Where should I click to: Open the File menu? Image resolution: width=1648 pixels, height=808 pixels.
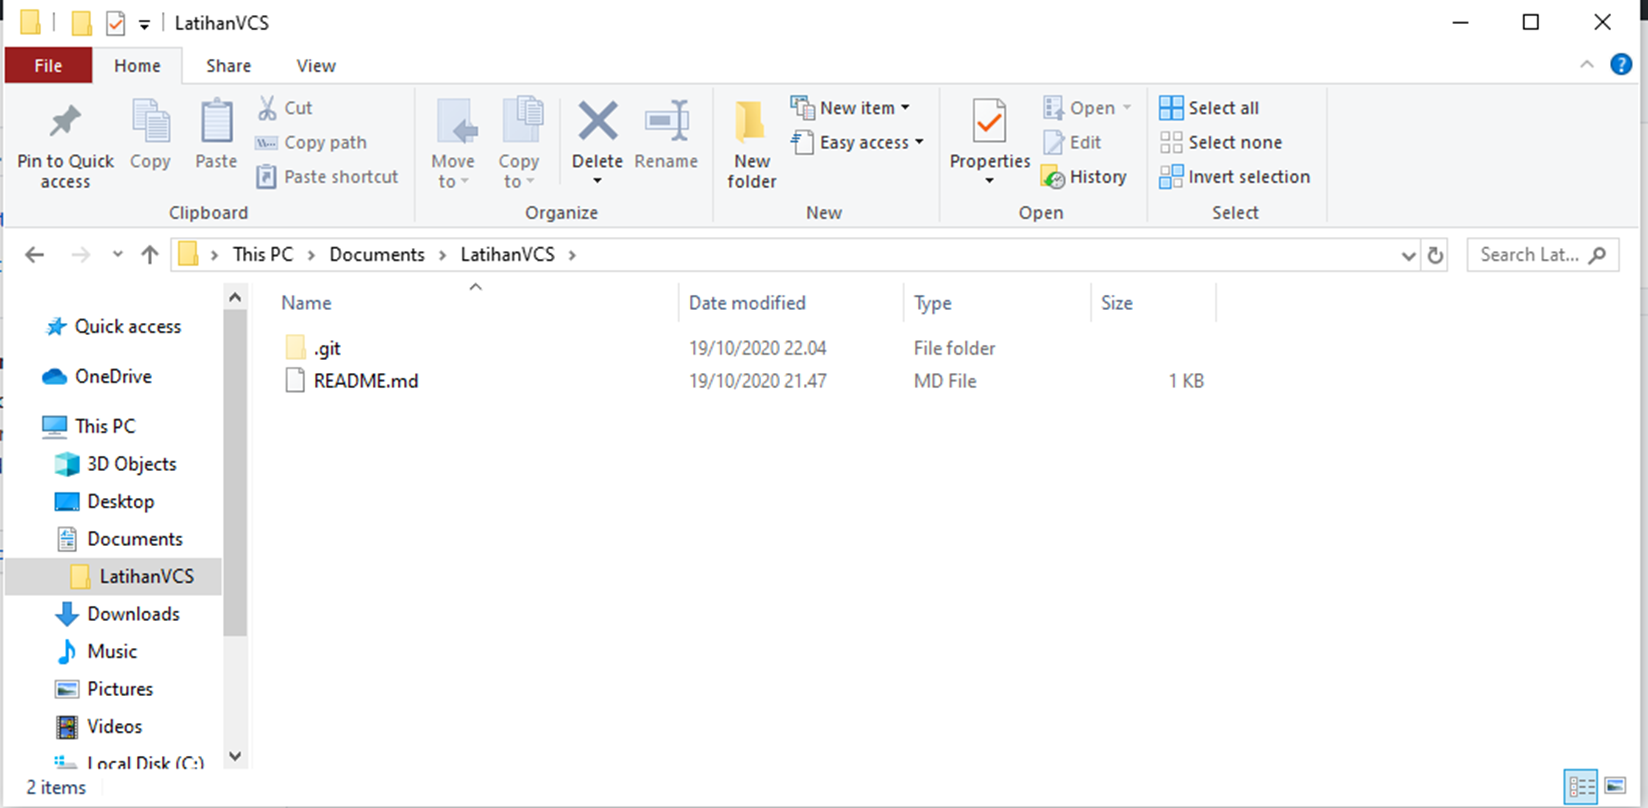pyautogui.click(x=48, y=66)
